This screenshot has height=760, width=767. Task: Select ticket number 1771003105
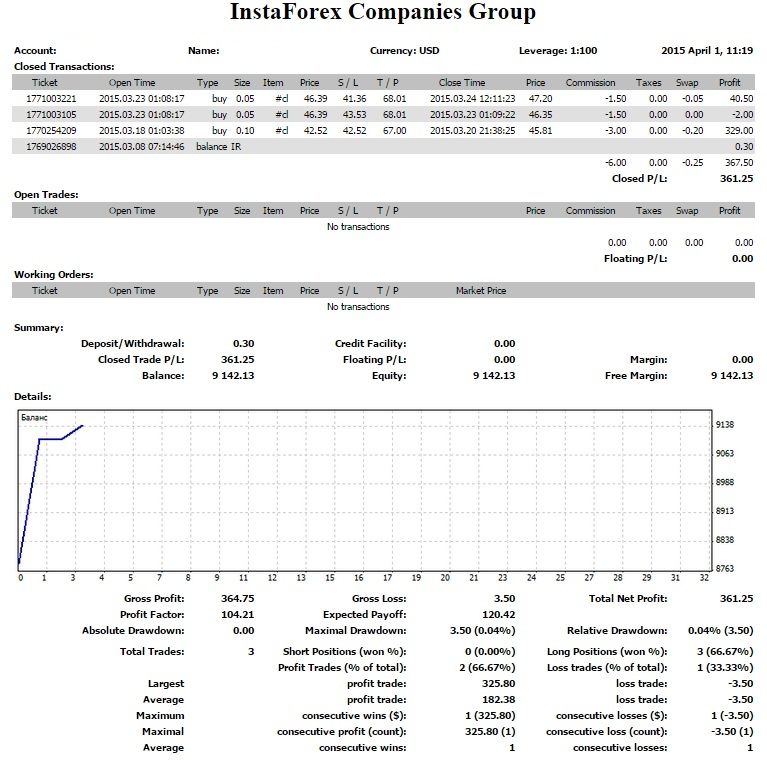coord(51,114)
